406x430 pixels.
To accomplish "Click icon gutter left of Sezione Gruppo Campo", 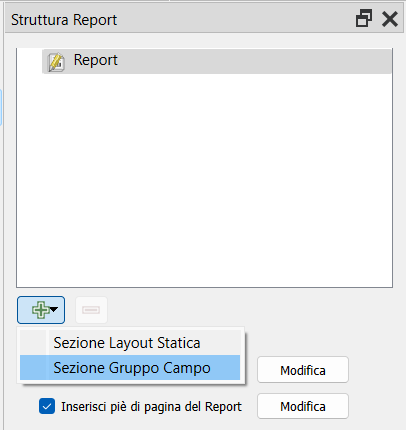I will 33,368.
